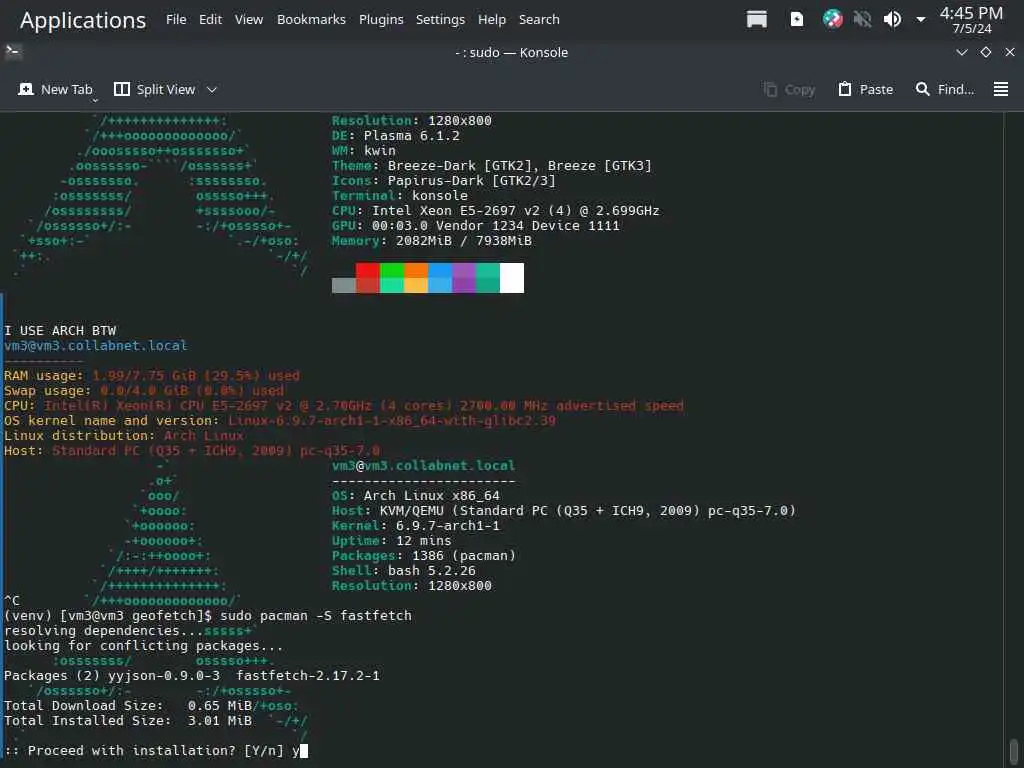Open the Plugins menu
The height and width of the screenshot is (768, 1024).
tap(381, 20)
